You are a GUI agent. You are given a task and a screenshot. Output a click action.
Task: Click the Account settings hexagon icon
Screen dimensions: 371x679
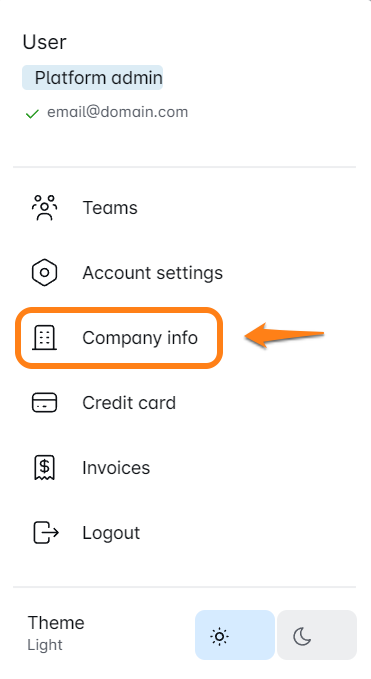click(x=44, y=273)
